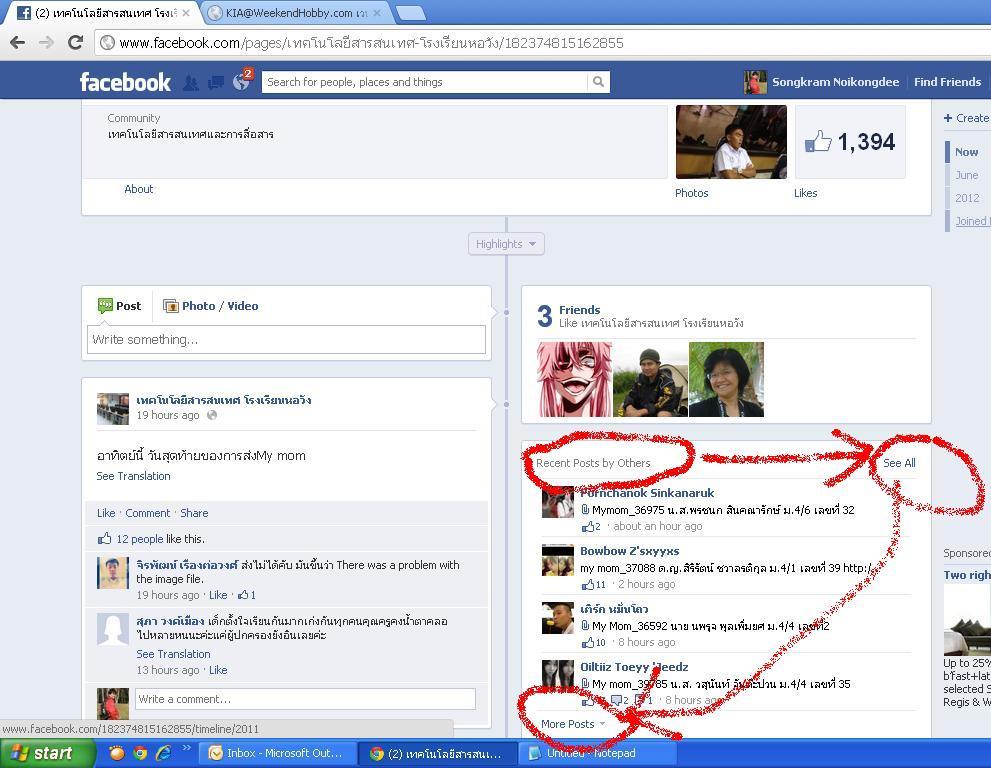991x768 pixels.
Task: Click See Translation under the main post
Action: tap(133, 476)
